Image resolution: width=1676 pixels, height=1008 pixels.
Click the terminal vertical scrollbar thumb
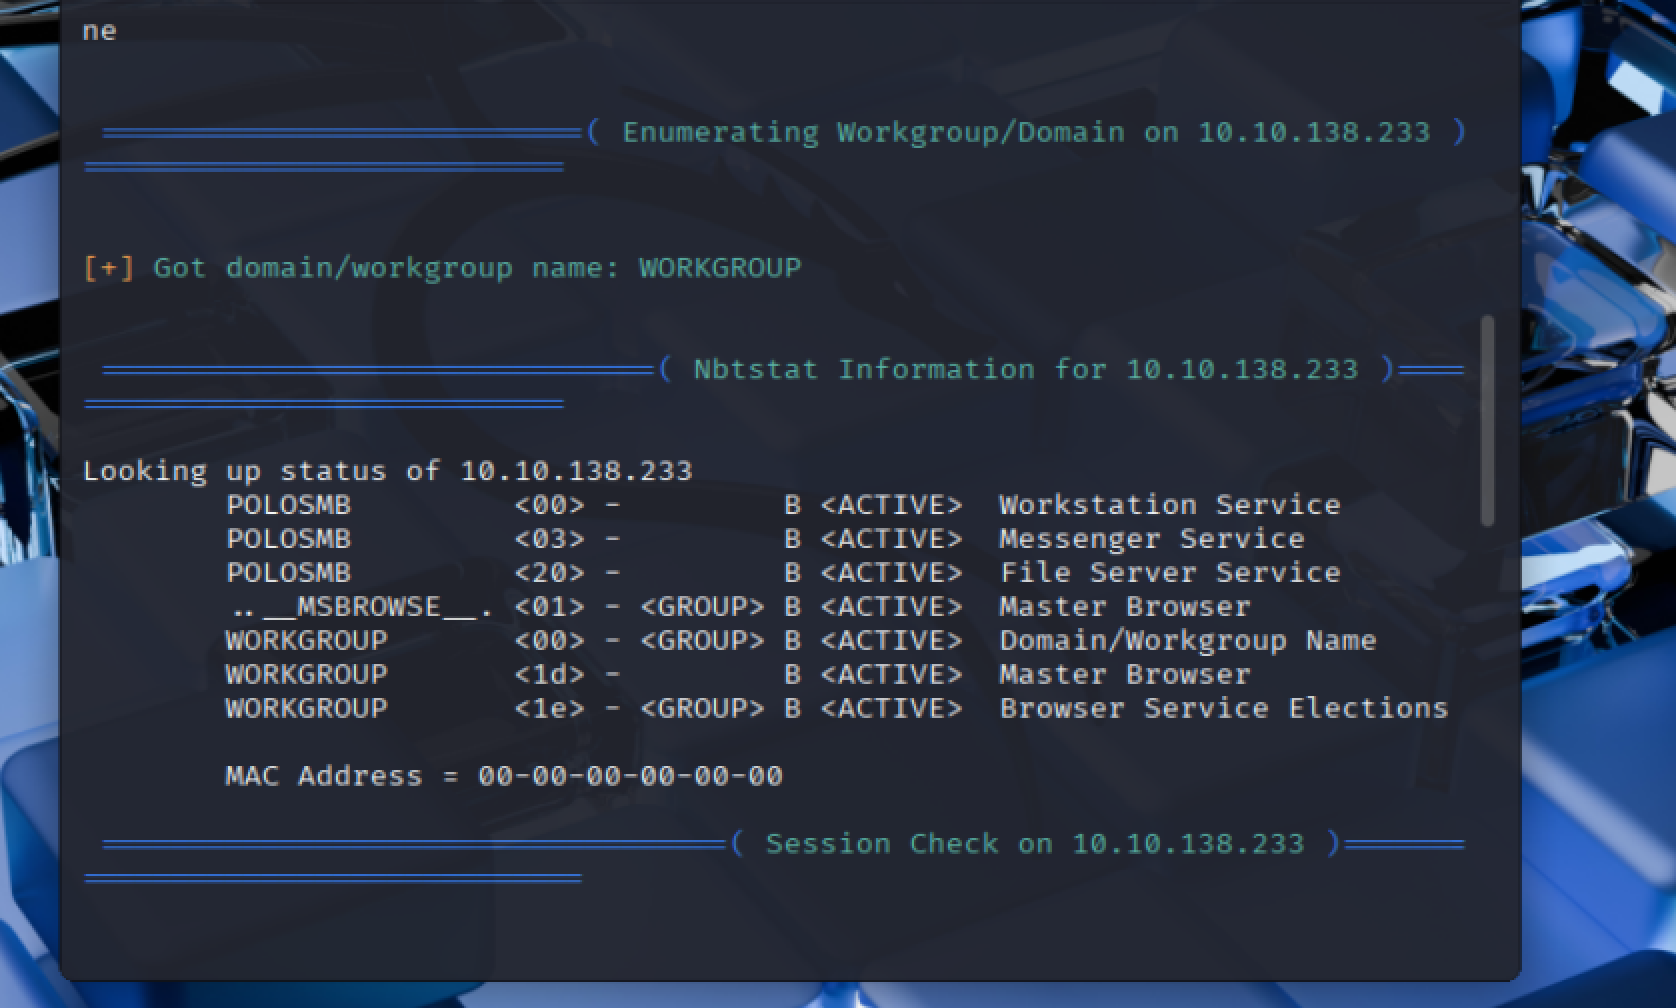pyautogui.click(x=1487, y=420)
